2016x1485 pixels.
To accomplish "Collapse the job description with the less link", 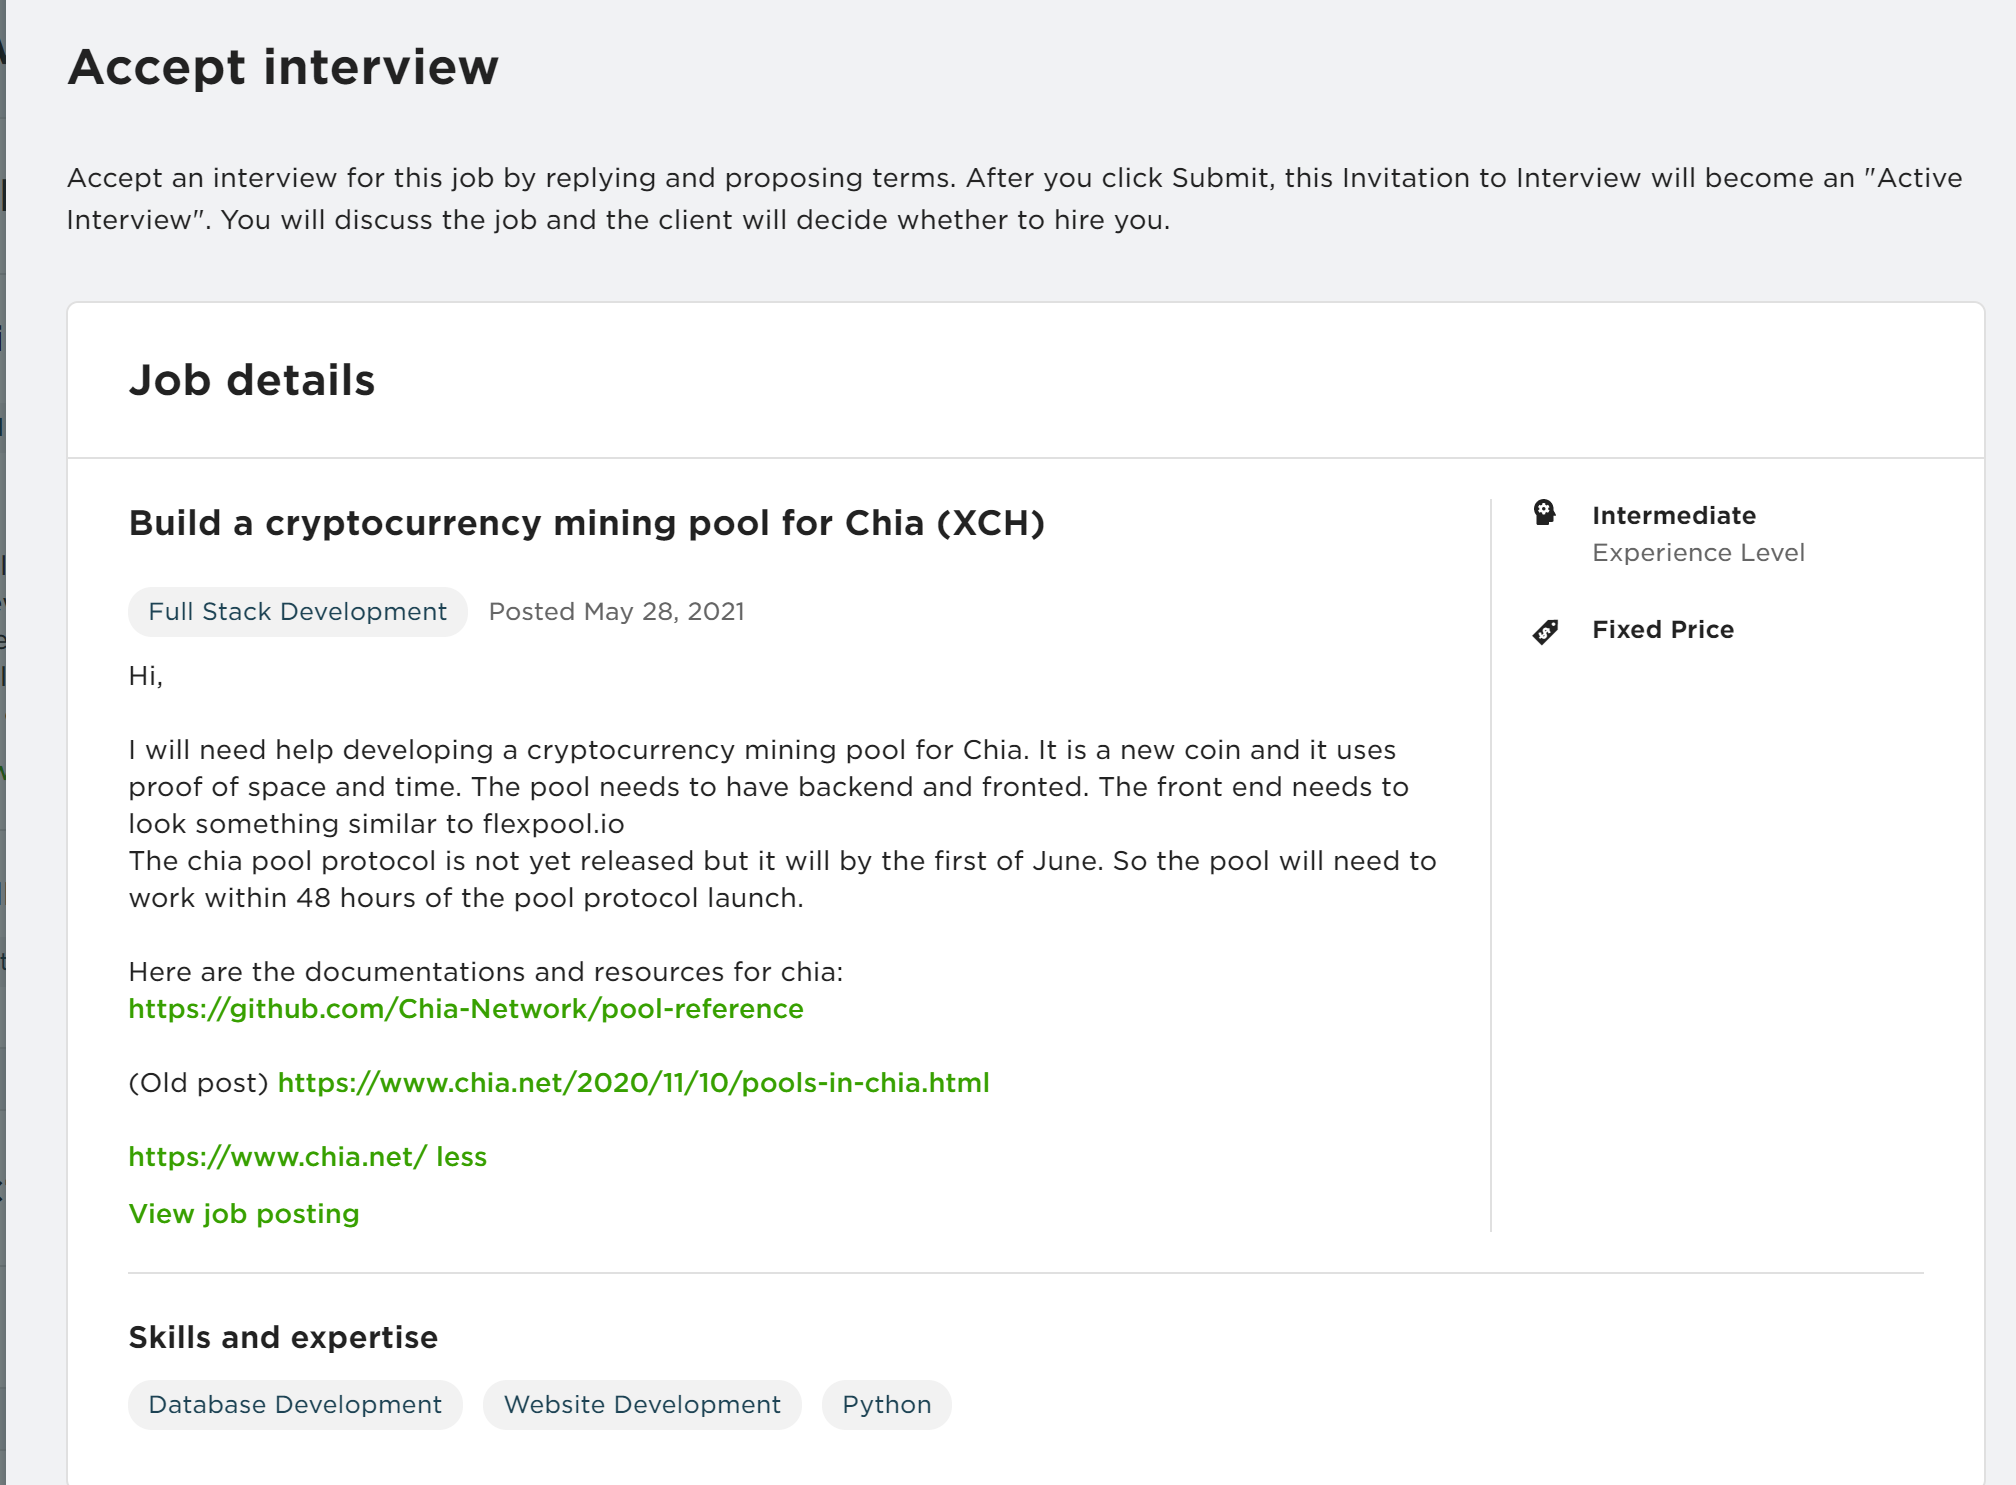I will [461, 1156].
